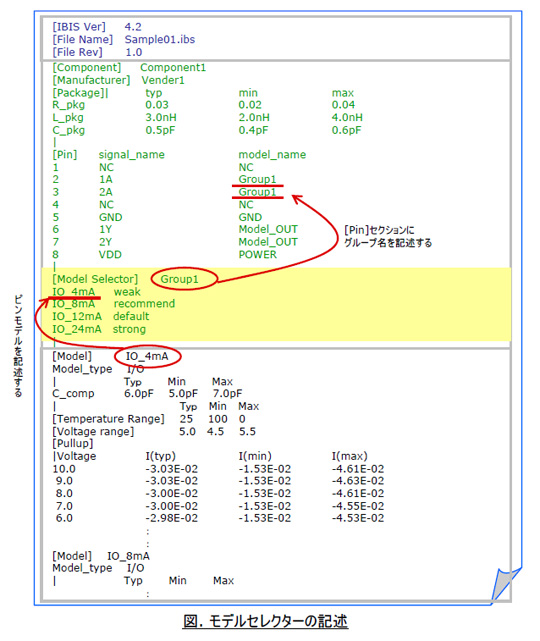Click the IO_24mA entry

pos(77,329)
